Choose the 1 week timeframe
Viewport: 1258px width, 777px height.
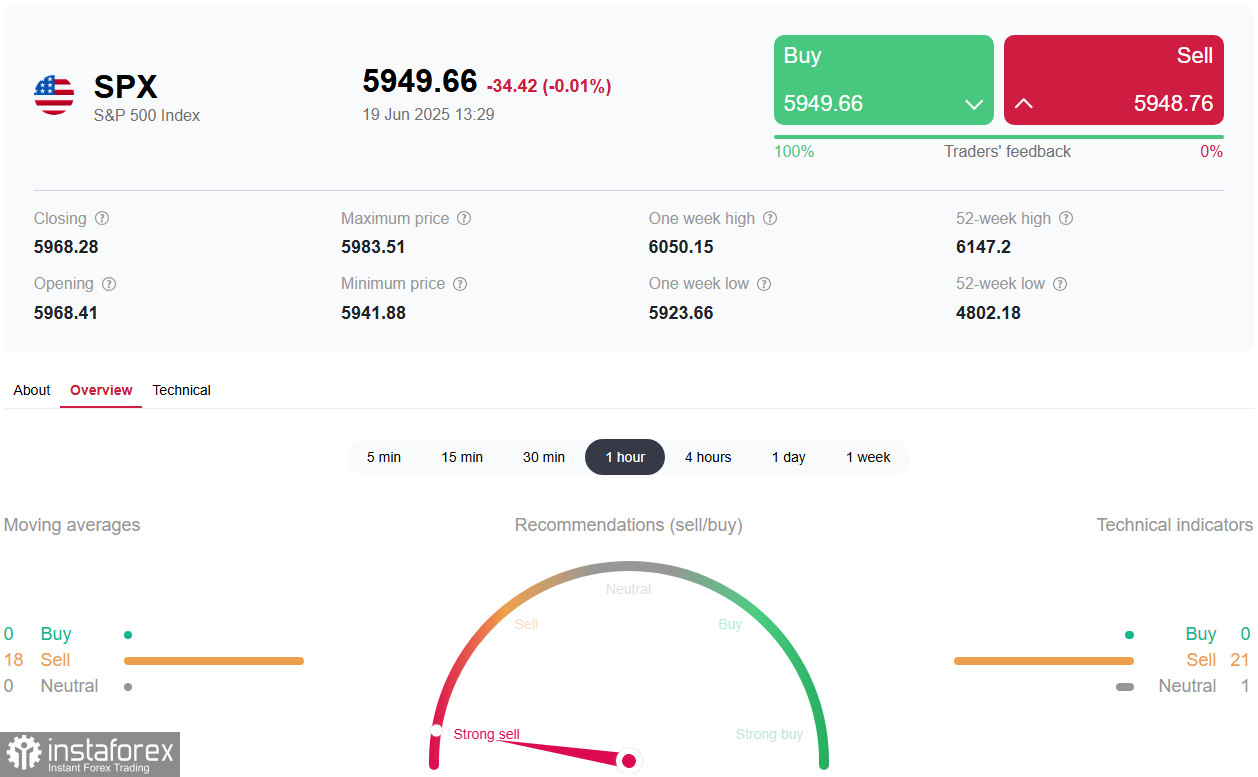[x=868, y=457]
